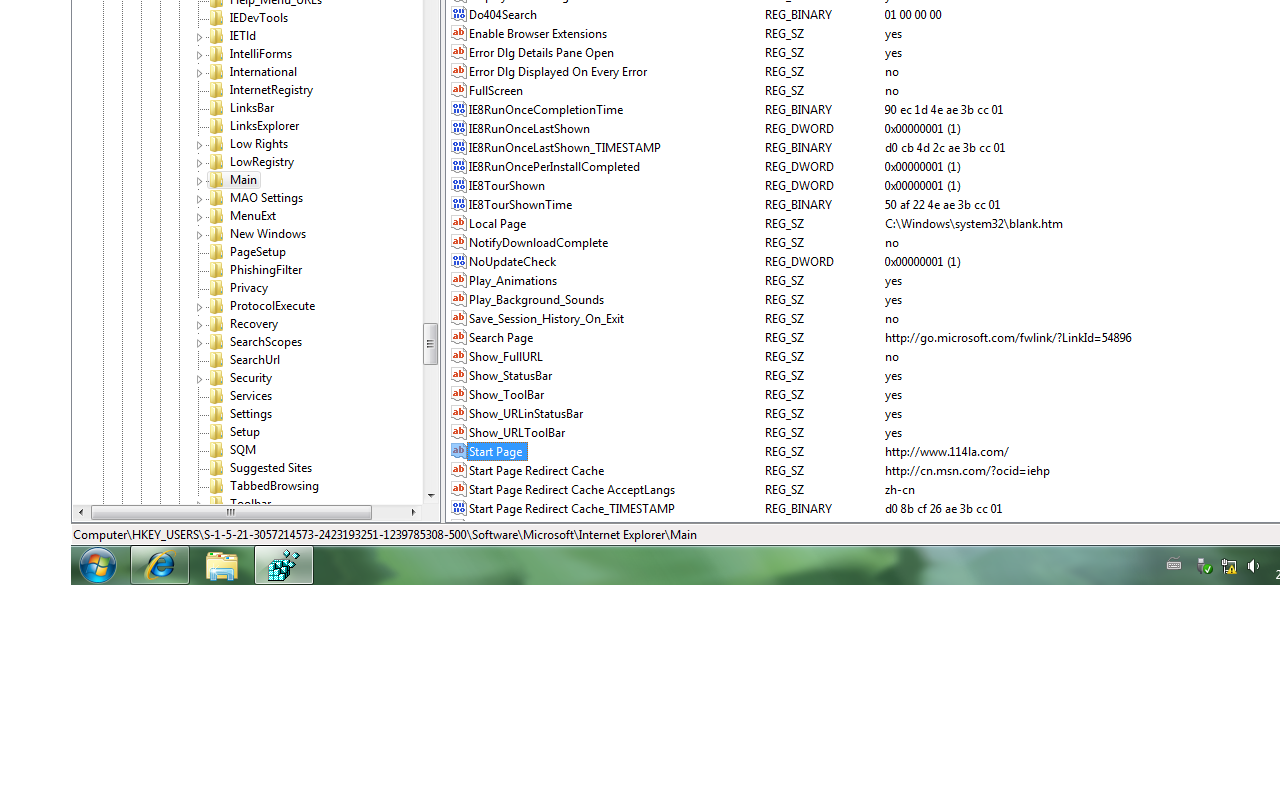Open Internet Explorer from the taskbar
The height and width of the screenshot is (800, 1280).
[x=160, y=566]
